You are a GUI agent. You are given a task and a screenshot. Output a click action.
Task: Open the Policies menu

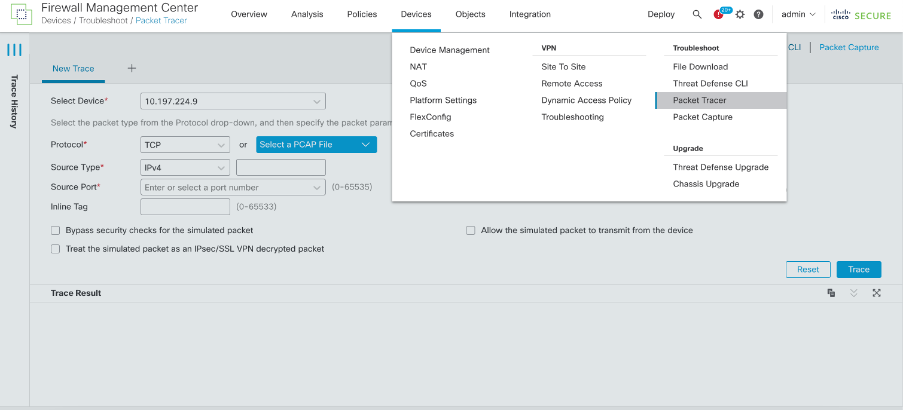click(x=362, y=14)
